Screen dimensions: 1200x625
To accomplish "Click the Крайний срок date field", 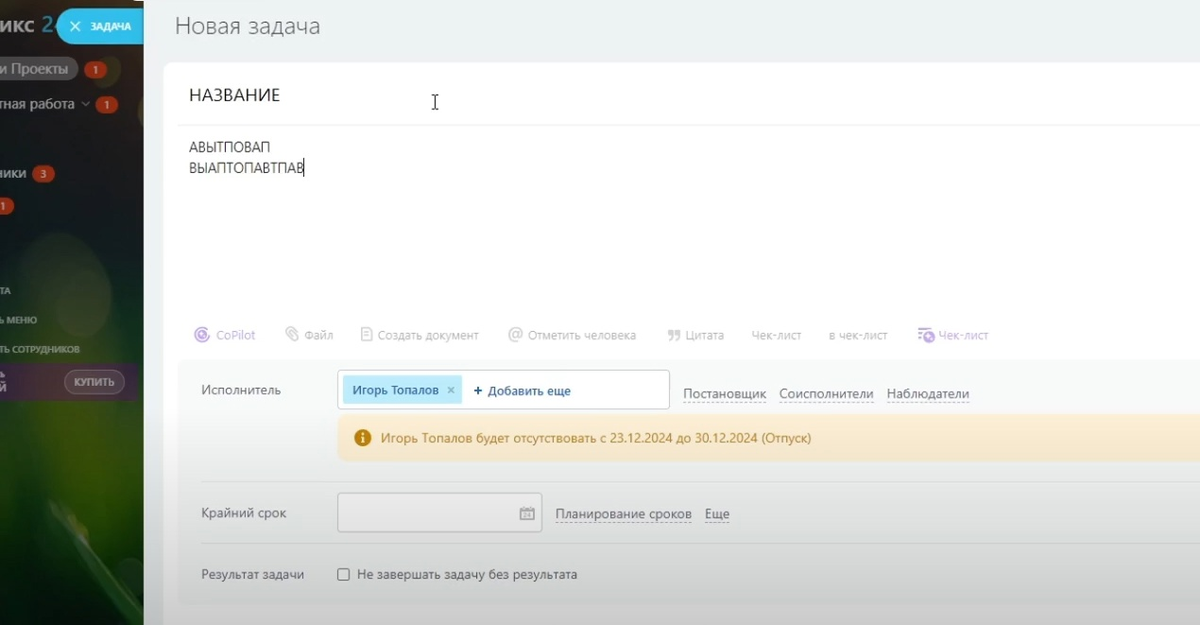I will click(x=440, y=513).
